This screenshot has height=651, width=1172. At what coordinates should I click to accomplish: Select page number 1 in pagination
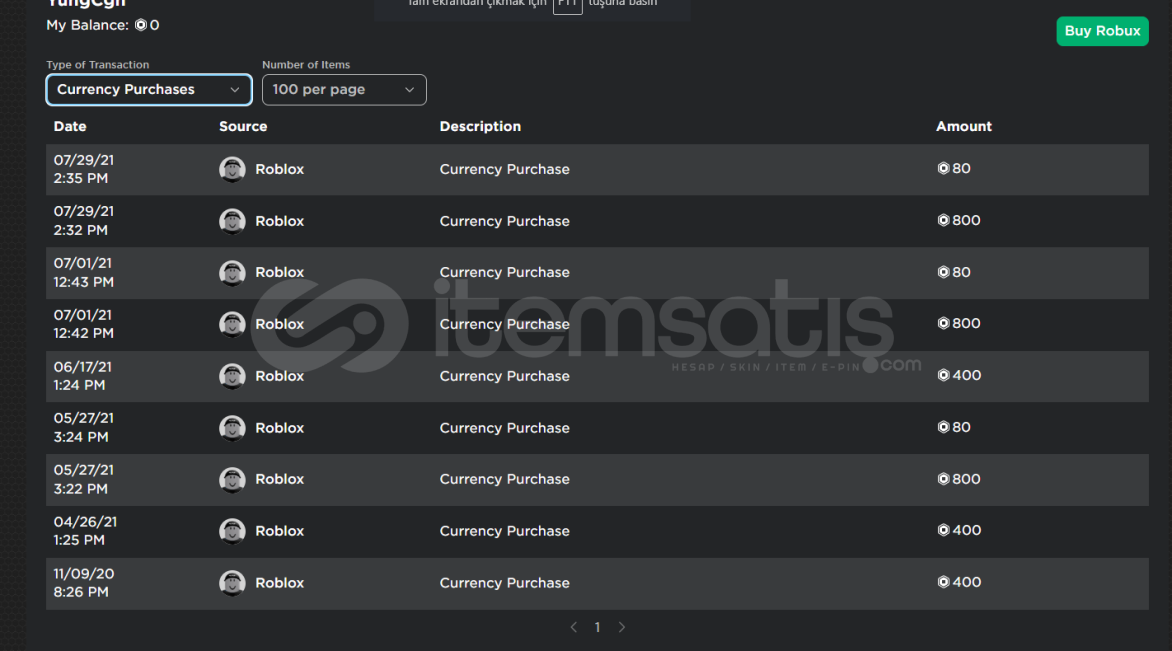coord(597,627)
